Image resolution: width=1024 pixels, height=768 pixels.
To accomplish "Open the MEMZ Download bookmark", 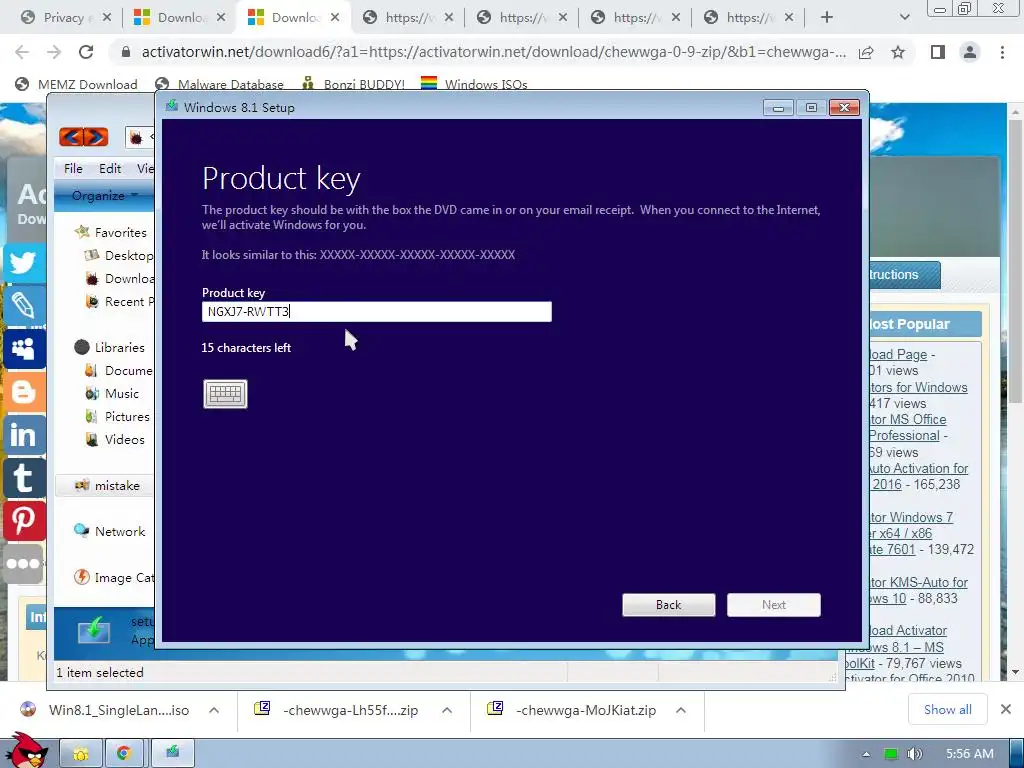I will click(x=76, y=84).
